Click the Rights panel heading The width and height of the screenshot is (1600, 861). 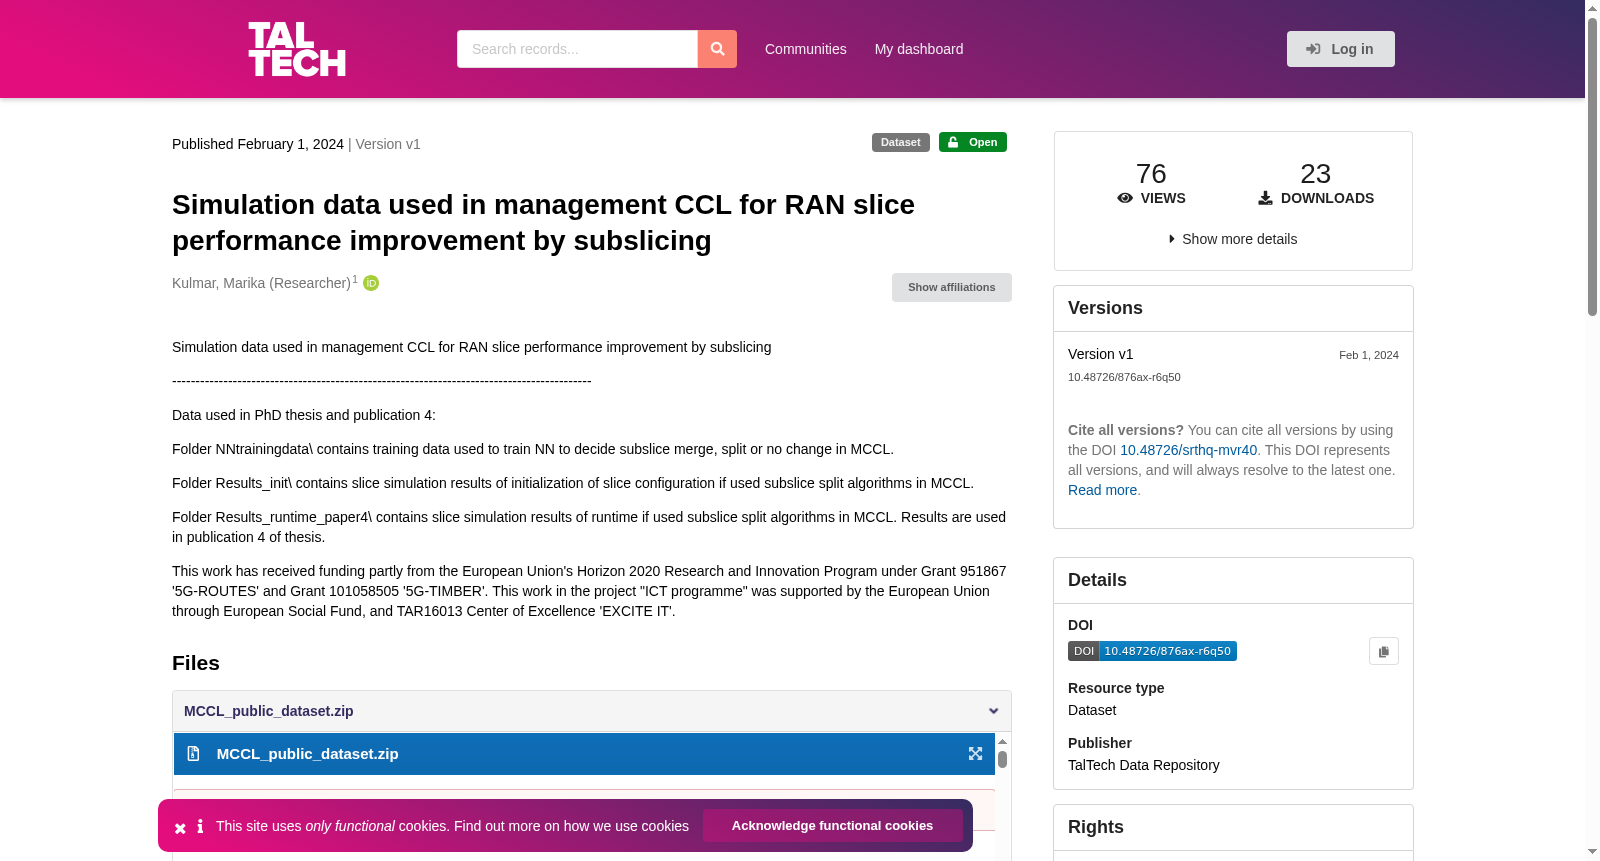[1096, 827]
